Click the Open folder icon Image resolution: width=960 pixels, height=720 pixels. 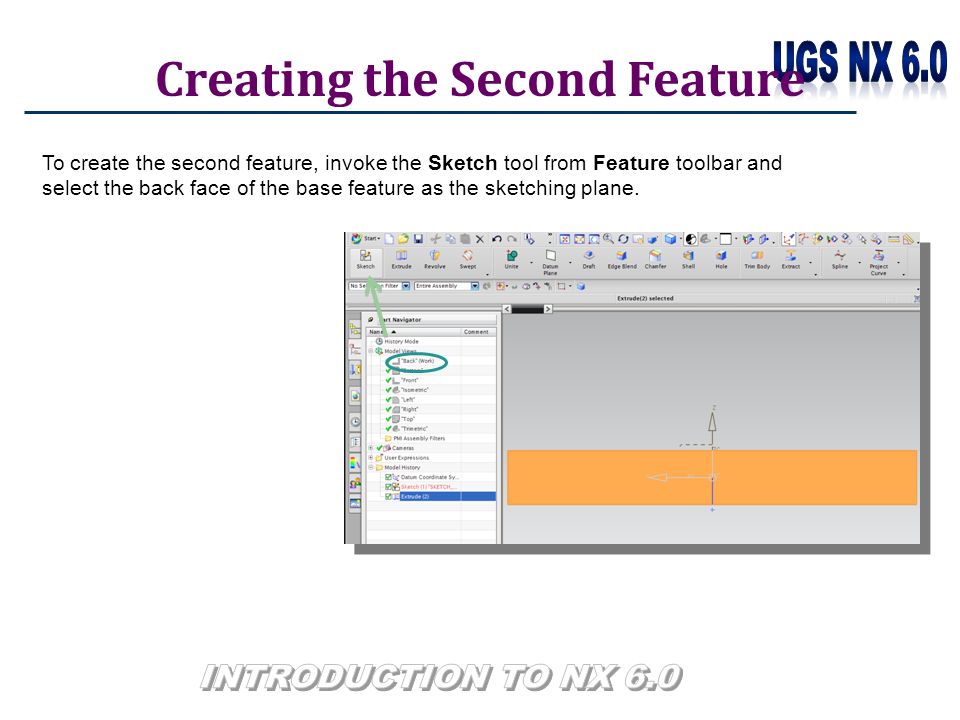[403, 239]
